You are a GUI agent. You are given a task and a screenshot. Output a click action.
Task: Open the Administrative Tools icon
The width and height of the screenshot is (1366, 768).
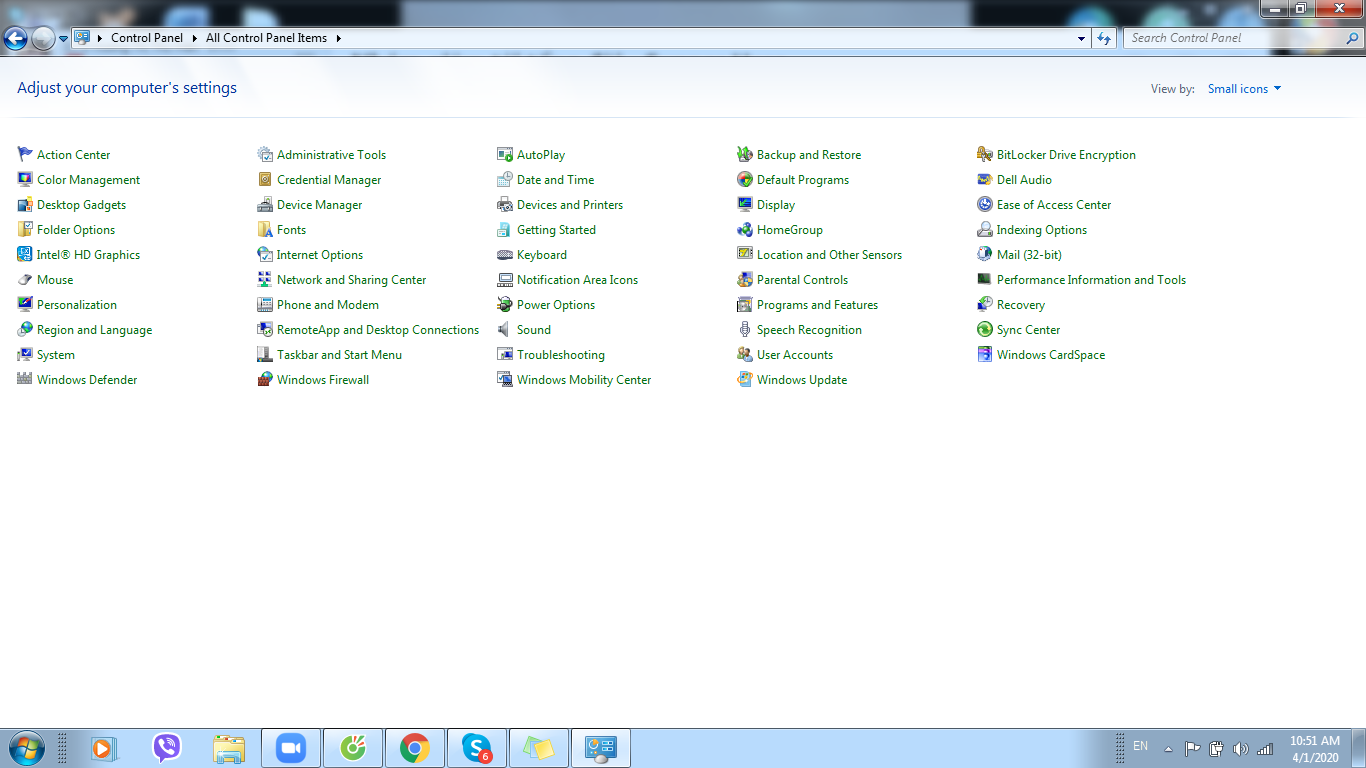[265, 154]
